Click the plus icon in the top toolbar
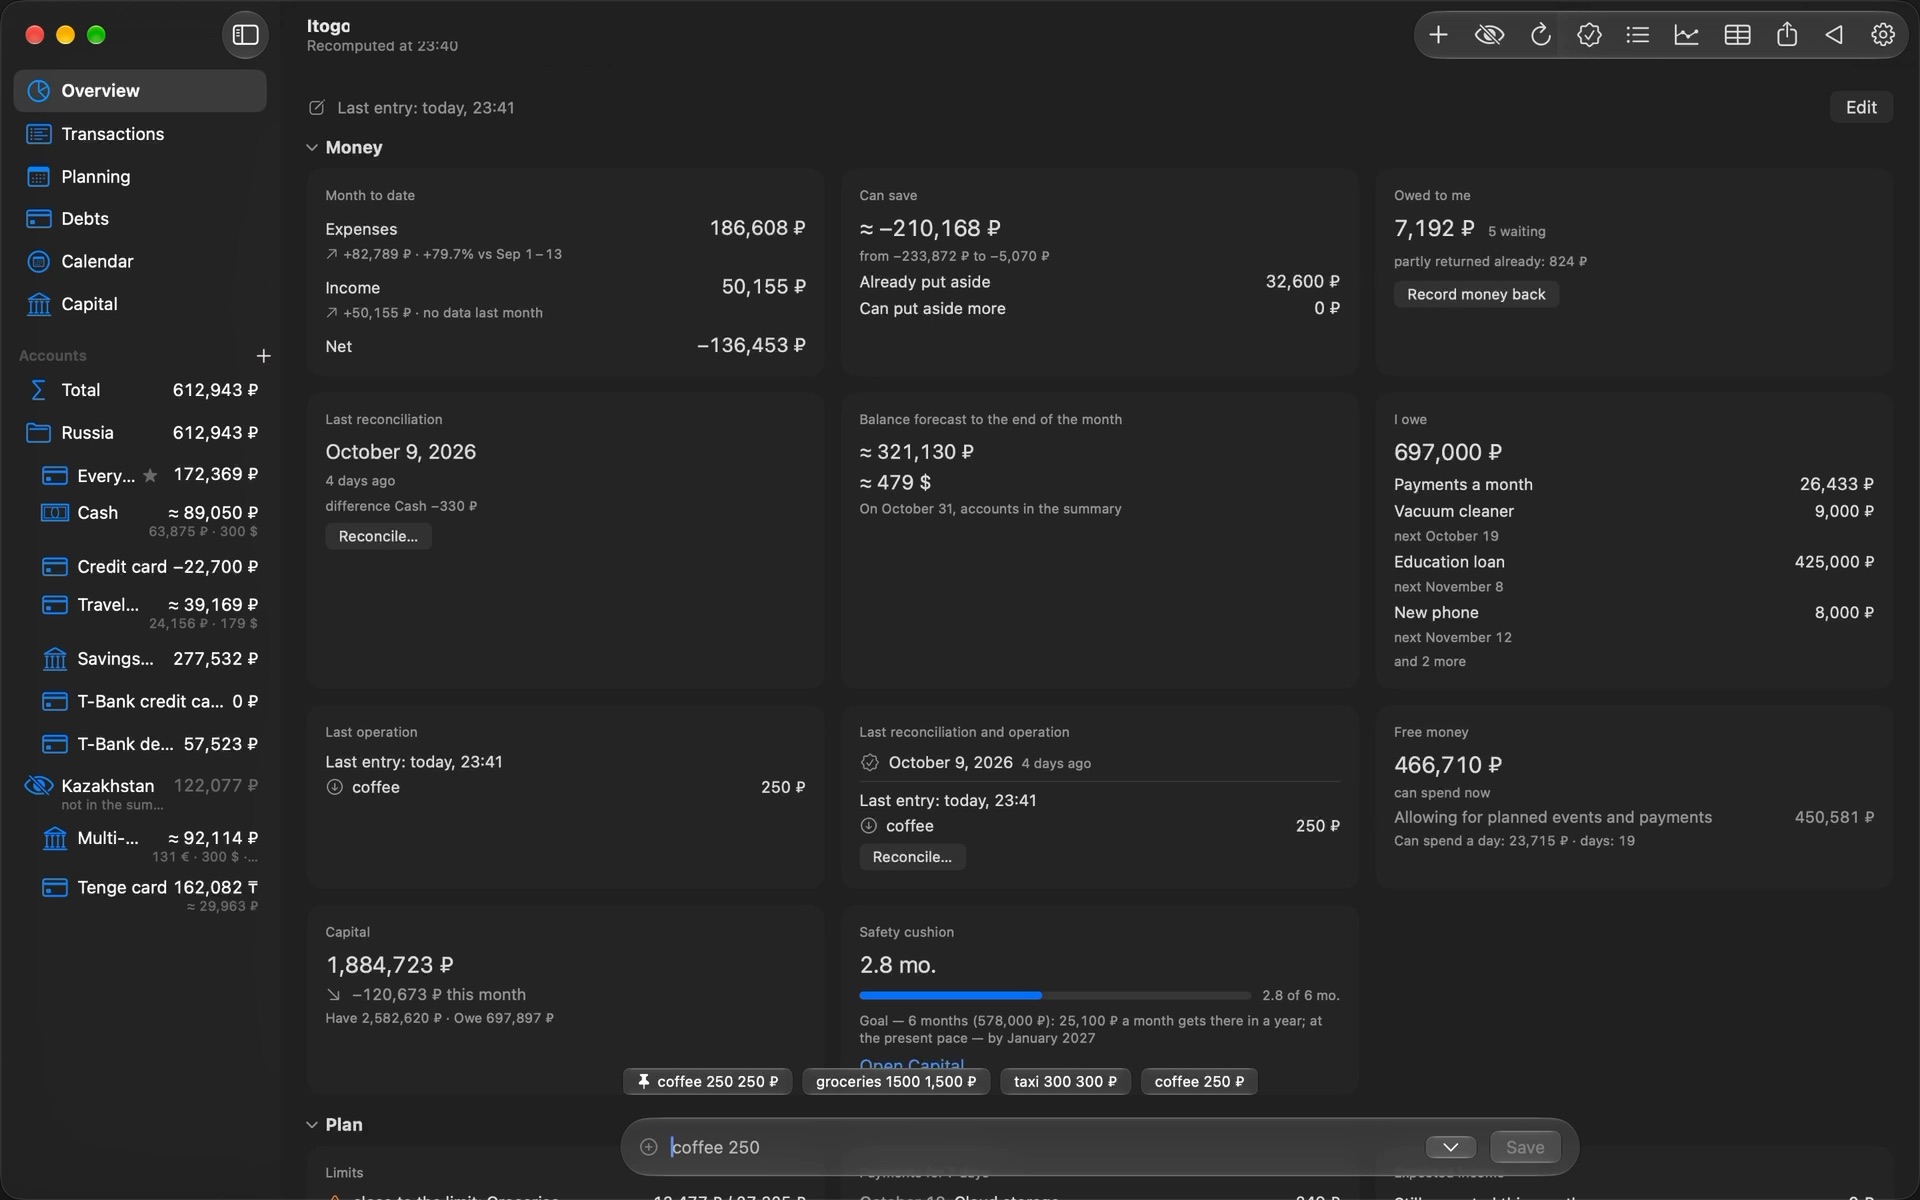The height and width of the screenshot is (1200, 1920). point(1438,35)
